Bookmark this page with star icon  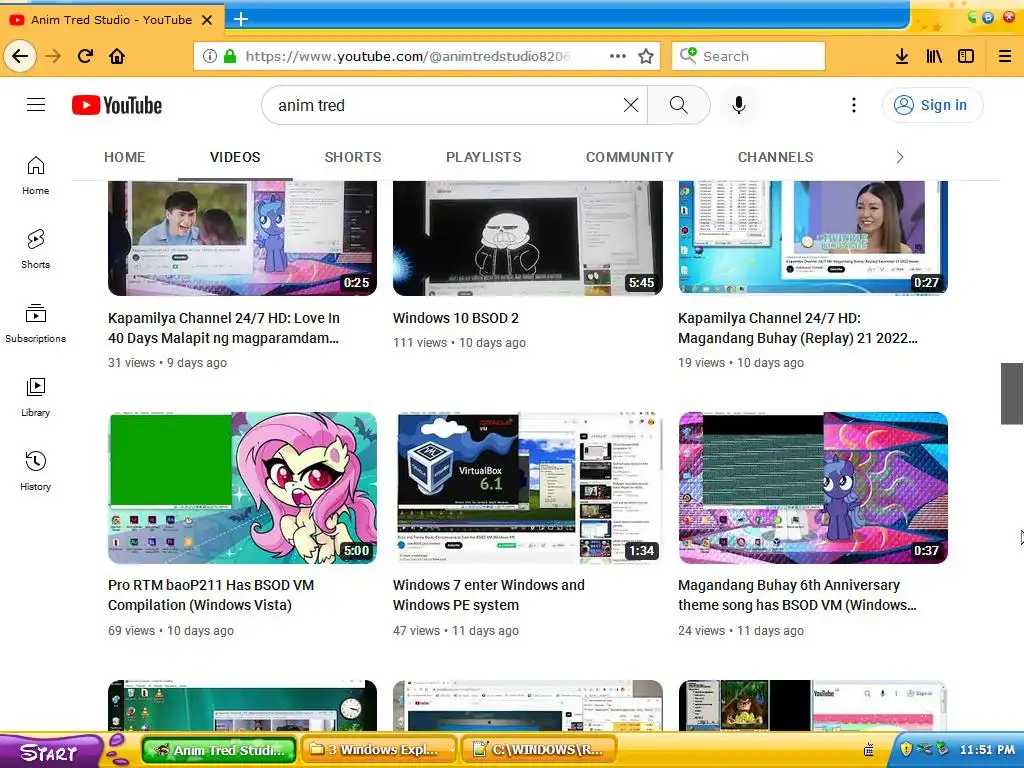click(646, 56)
